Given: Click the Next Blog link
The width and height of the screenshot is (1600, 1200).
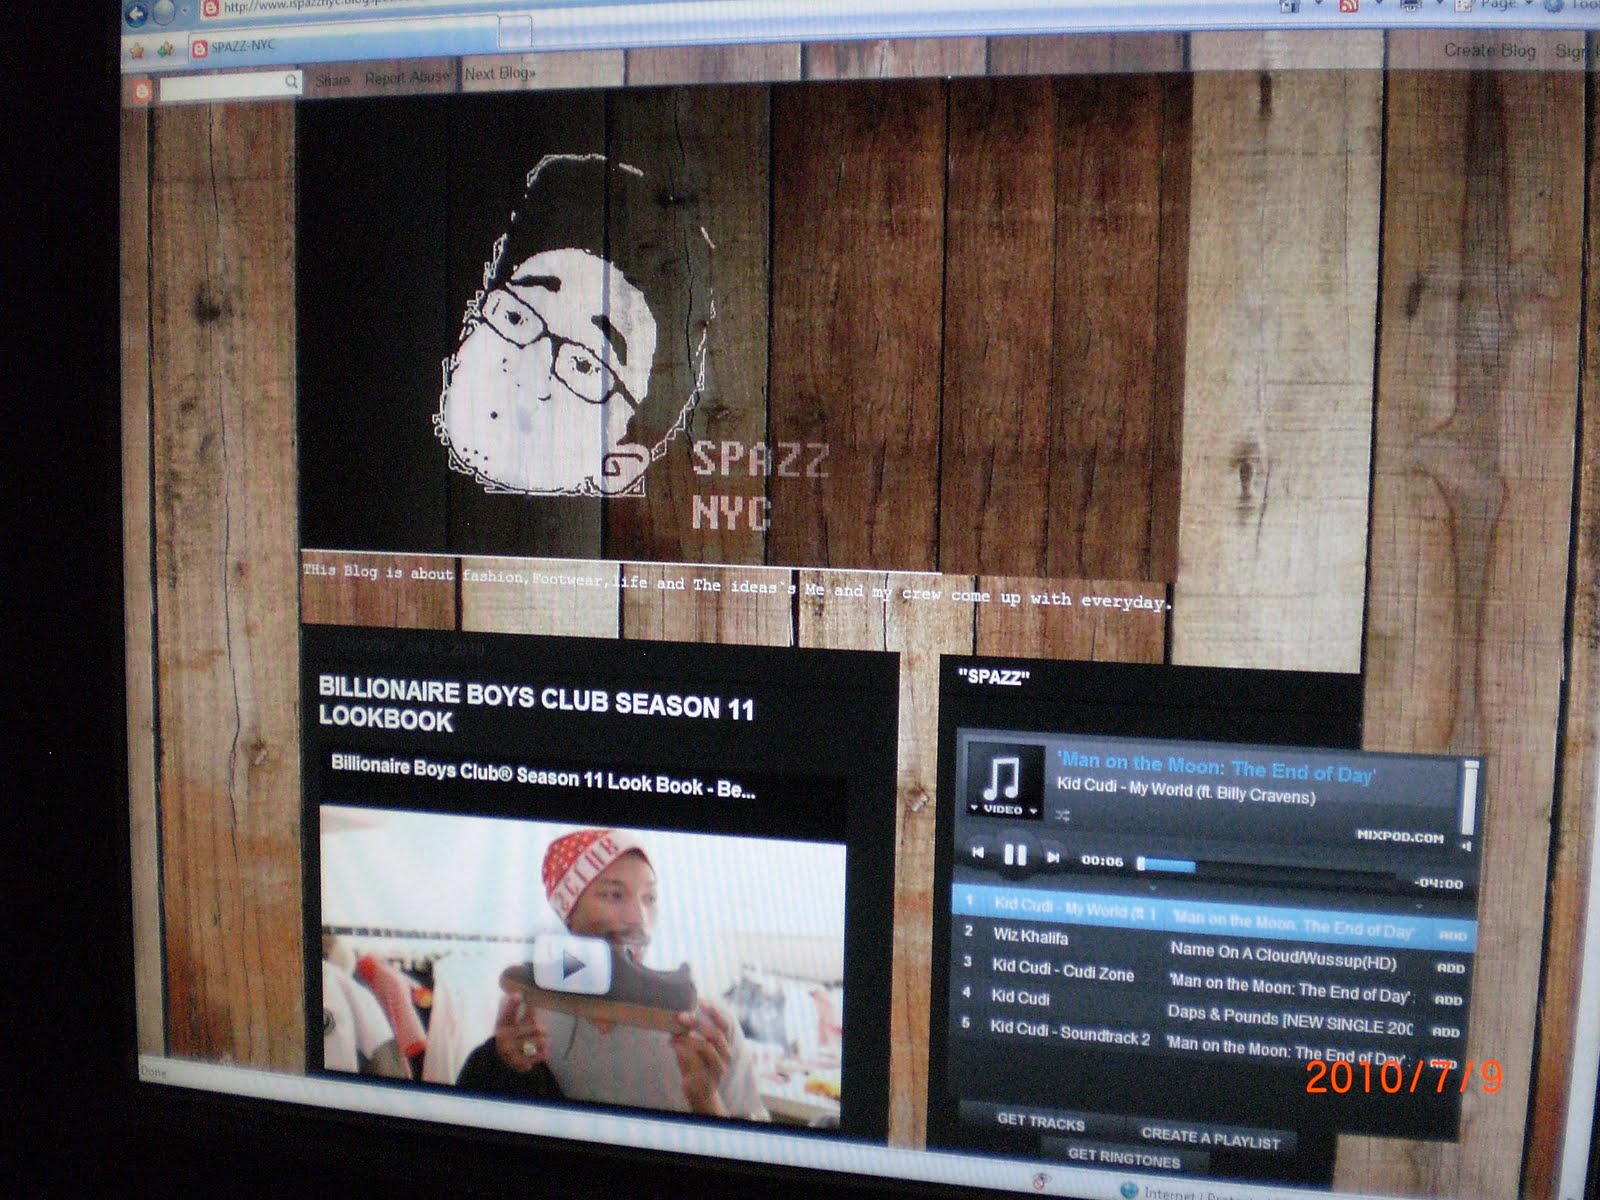Looking at the screenshot, I should point(499,73).
